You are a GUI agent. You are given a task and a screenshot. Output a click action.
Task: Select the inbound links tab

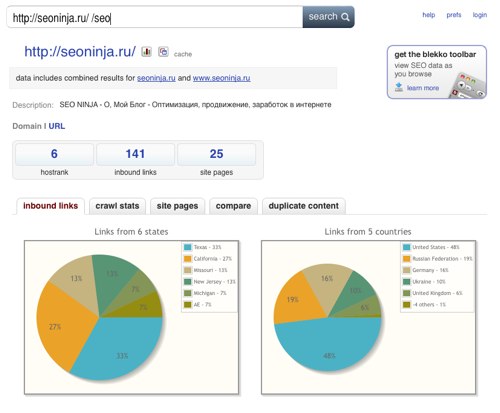pos(51,206)
